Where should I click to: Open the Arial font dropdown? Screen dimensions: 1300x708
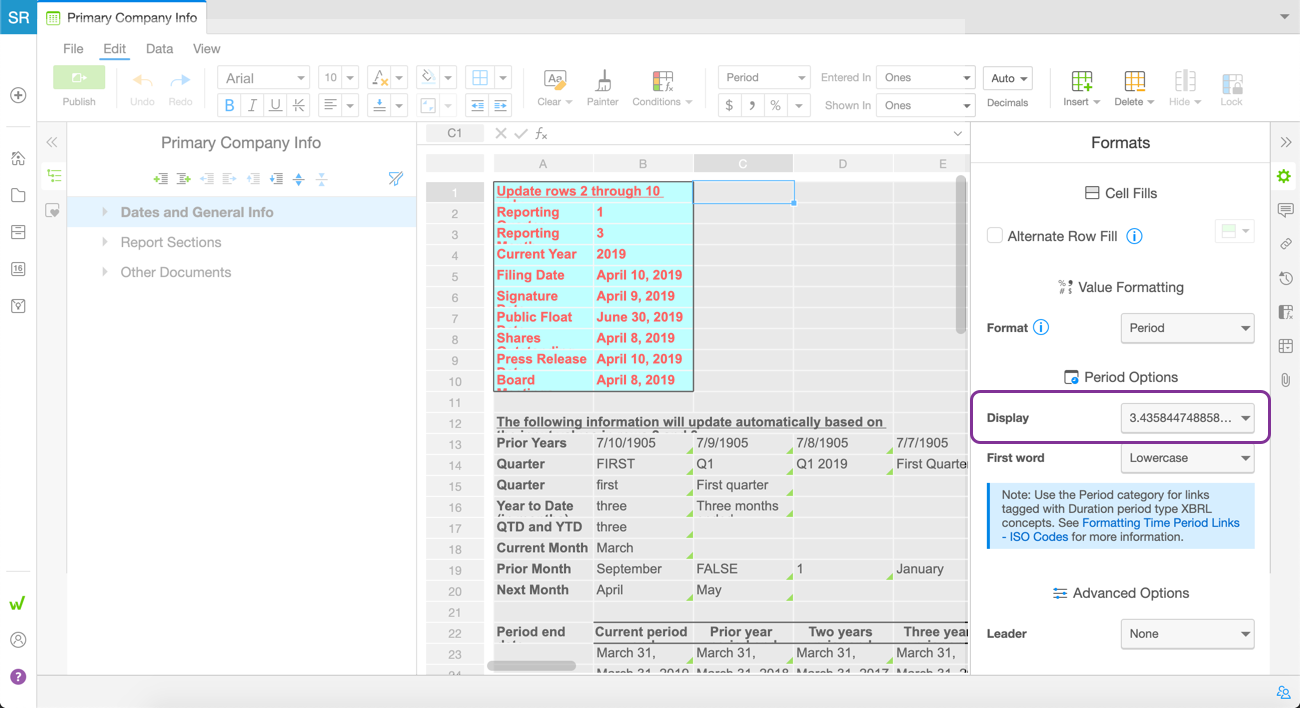coord(263,78)
